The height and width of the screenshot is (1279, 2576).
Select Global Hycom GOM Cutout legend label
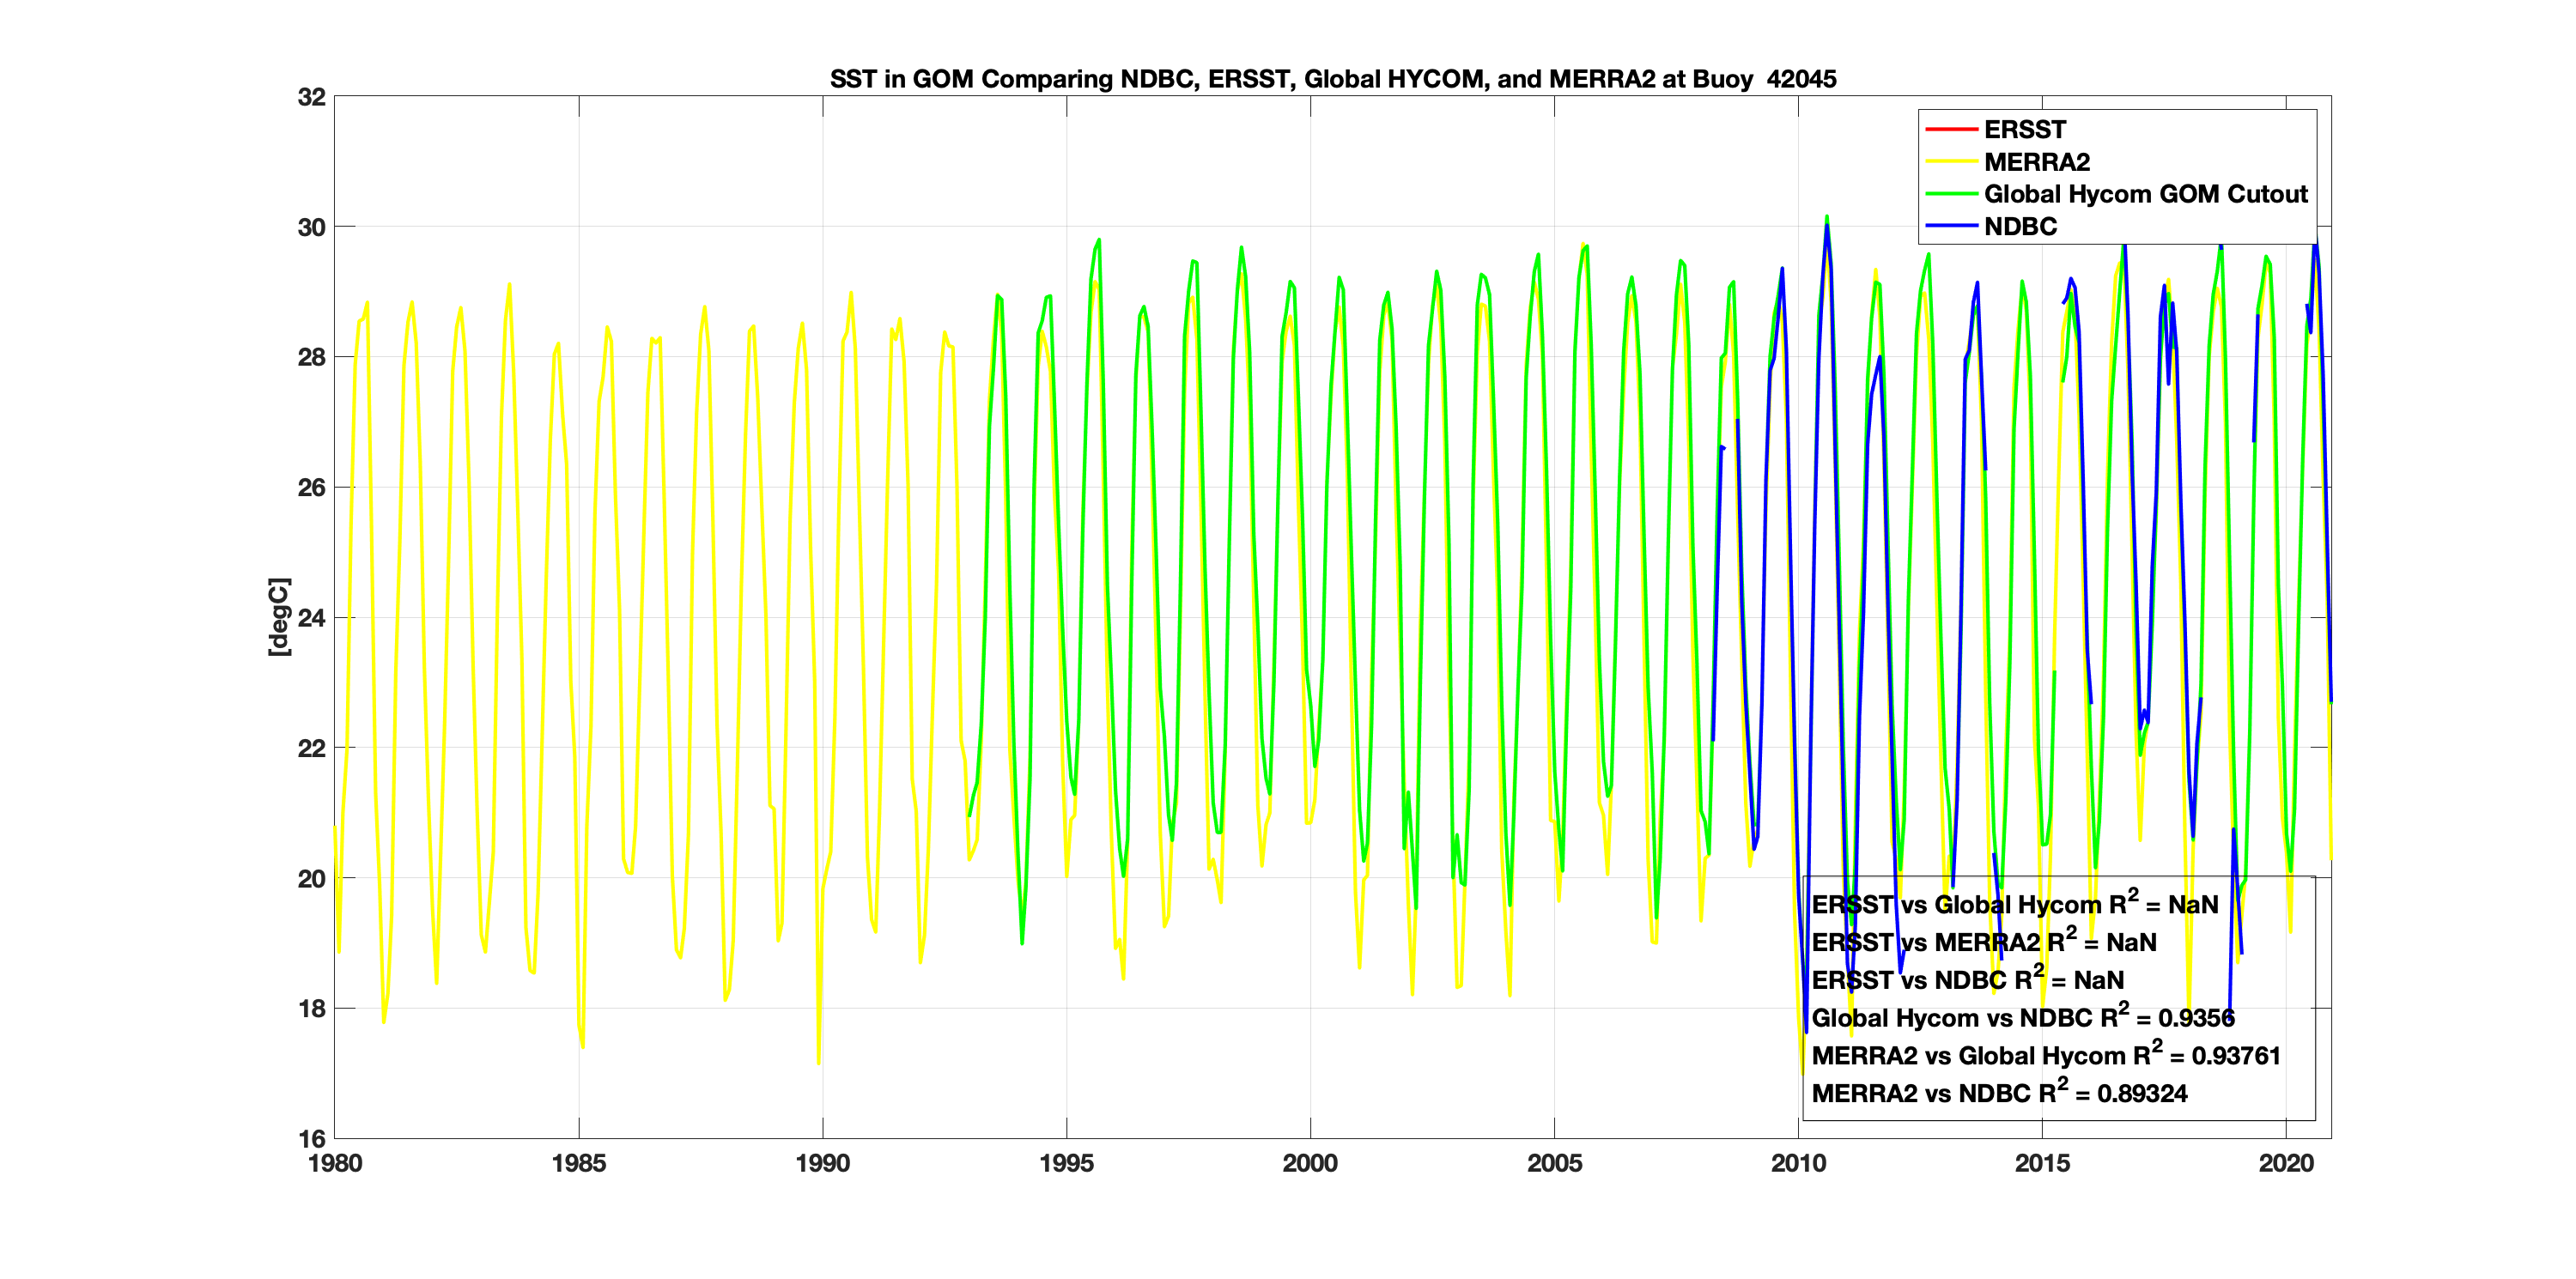2145,194
